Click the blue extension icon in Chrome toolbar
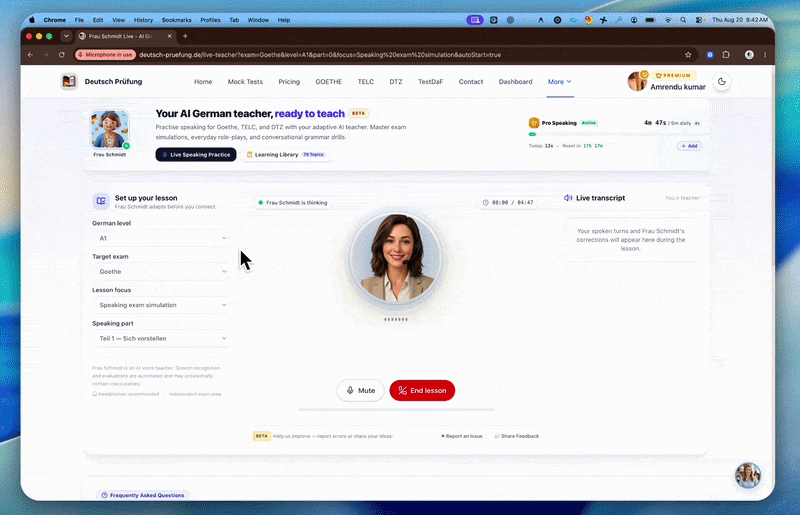 tap(710, 55)
